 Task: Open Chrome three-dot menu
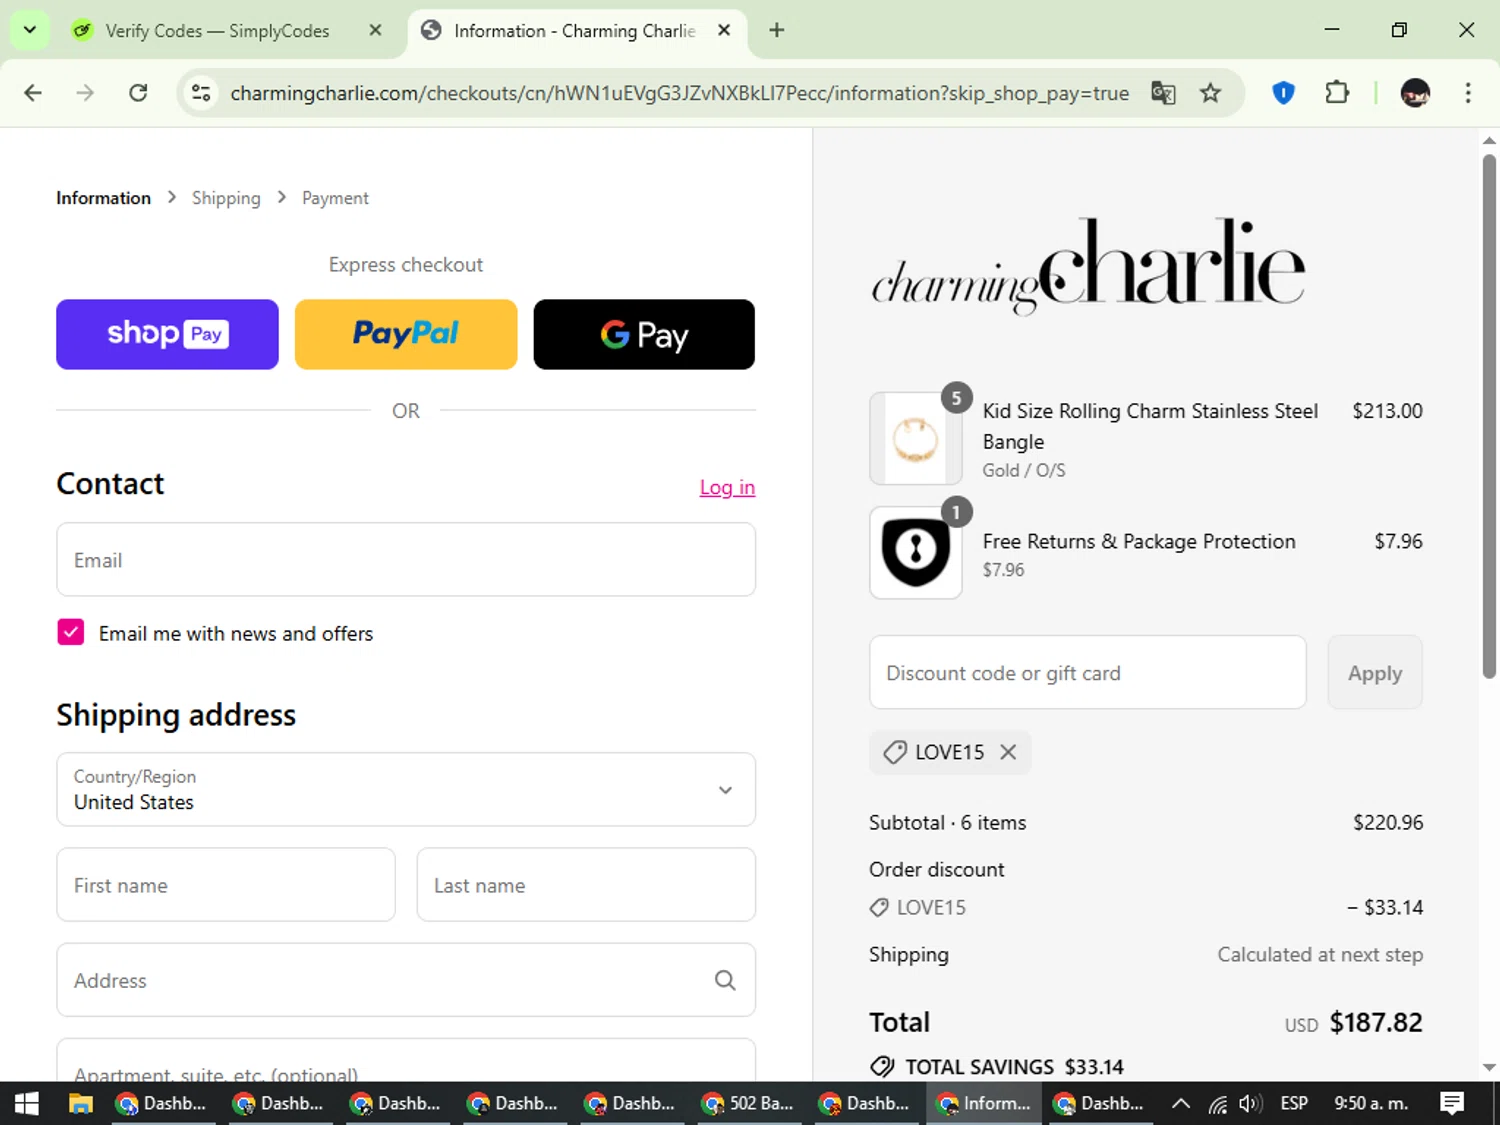tap(1467, 93)
